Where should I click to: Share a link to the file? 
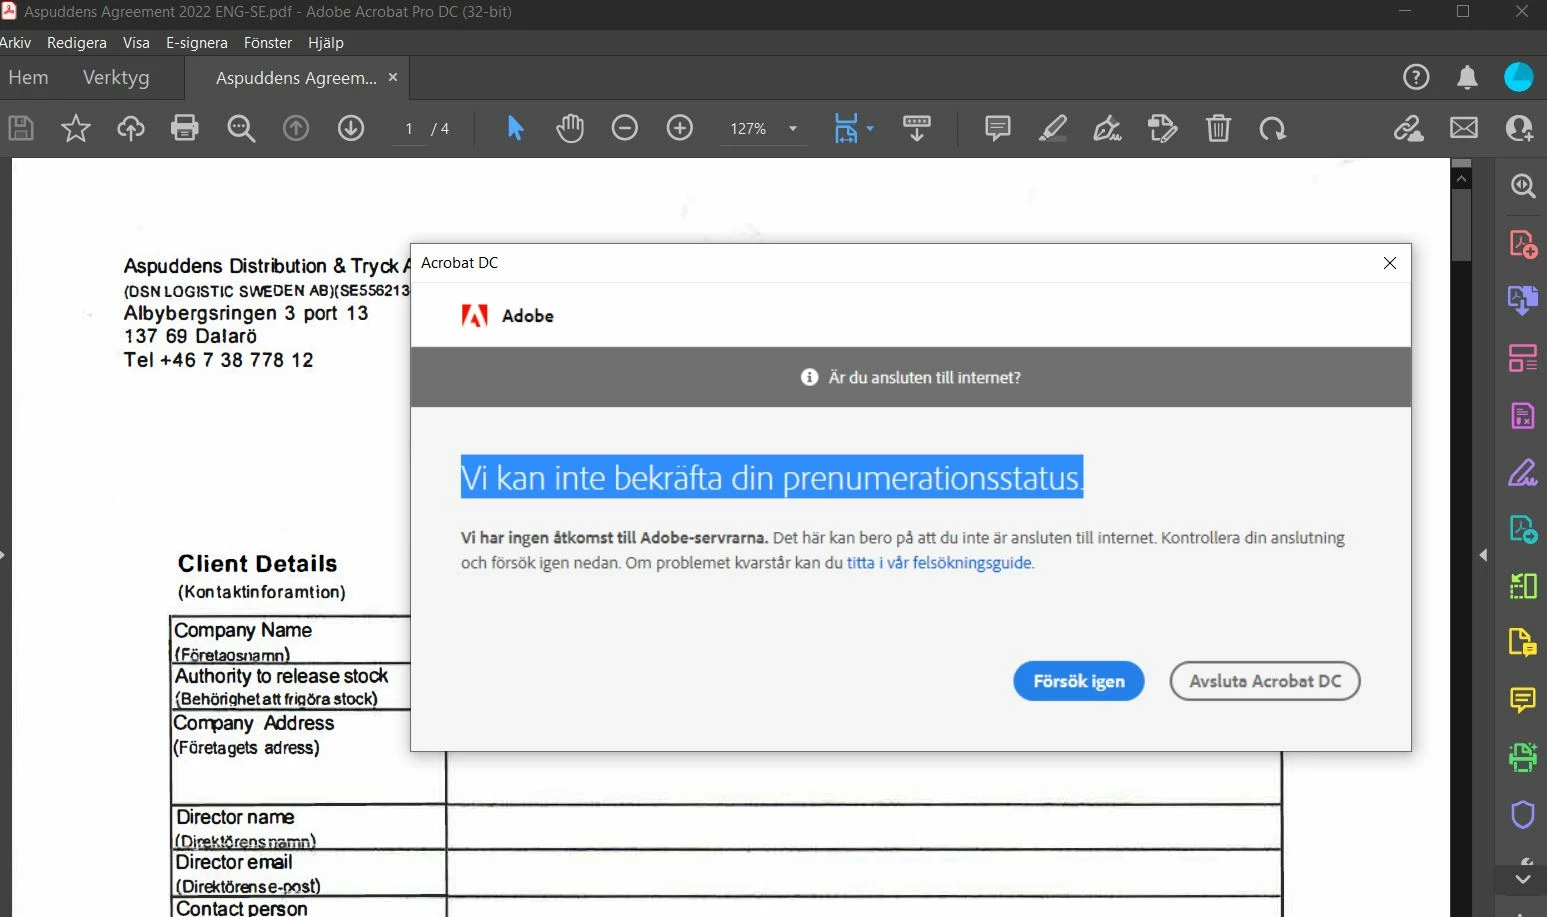tap(1409, 128)
